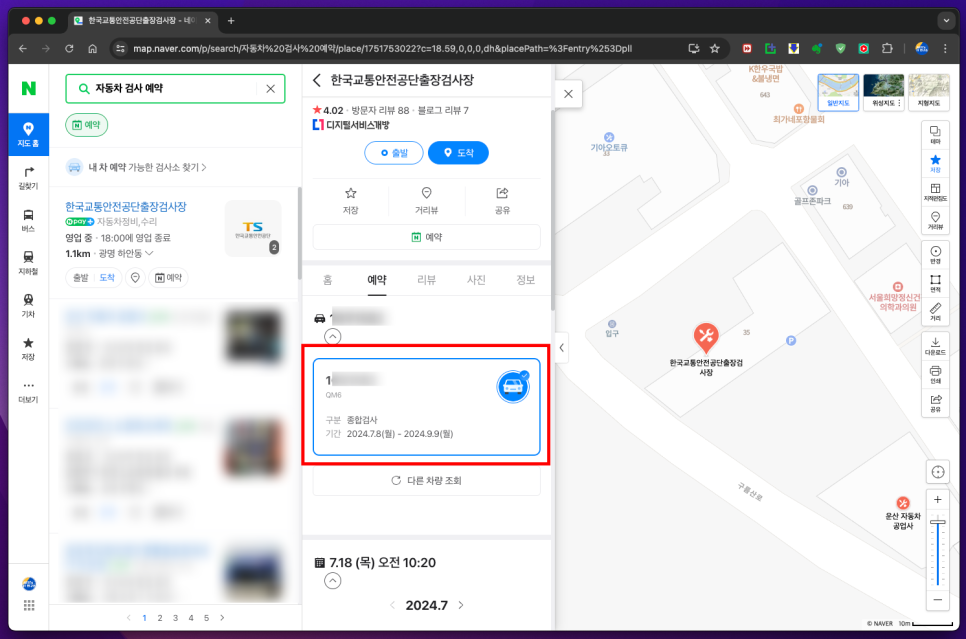Go to previous month in calendar

click(392, 605)
